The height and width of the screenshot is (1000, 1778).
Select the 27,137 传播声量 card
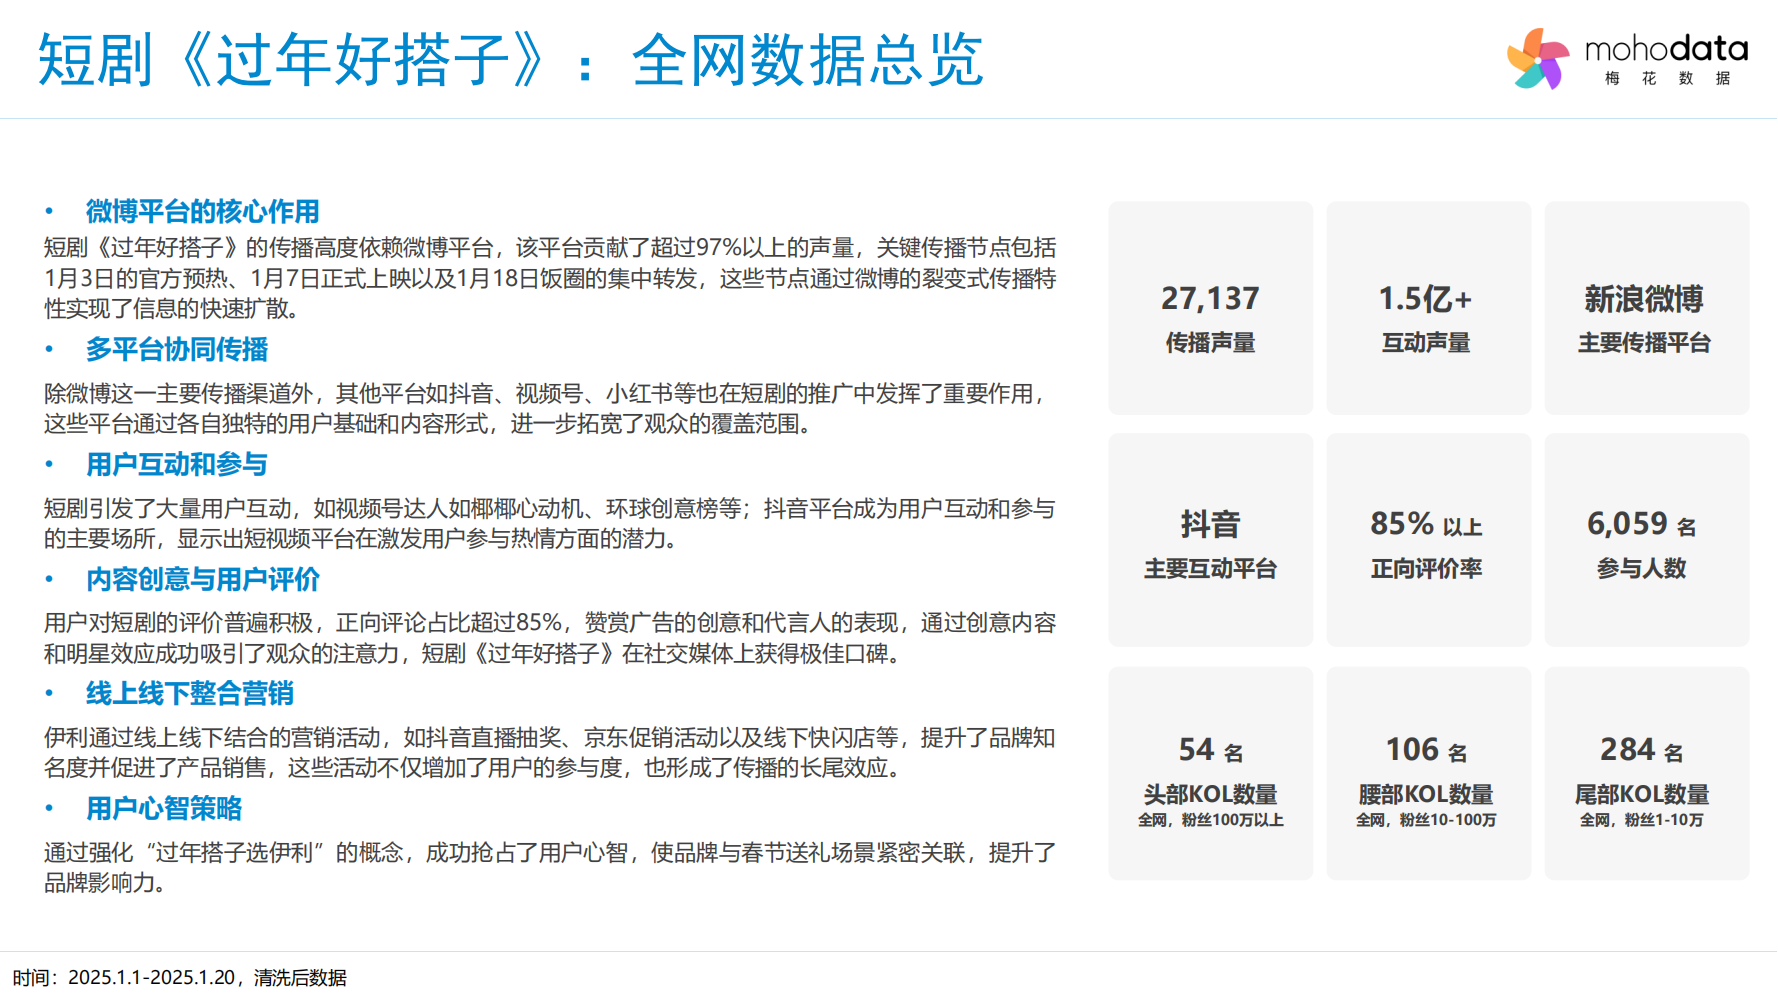click(x=1210, y=308)
